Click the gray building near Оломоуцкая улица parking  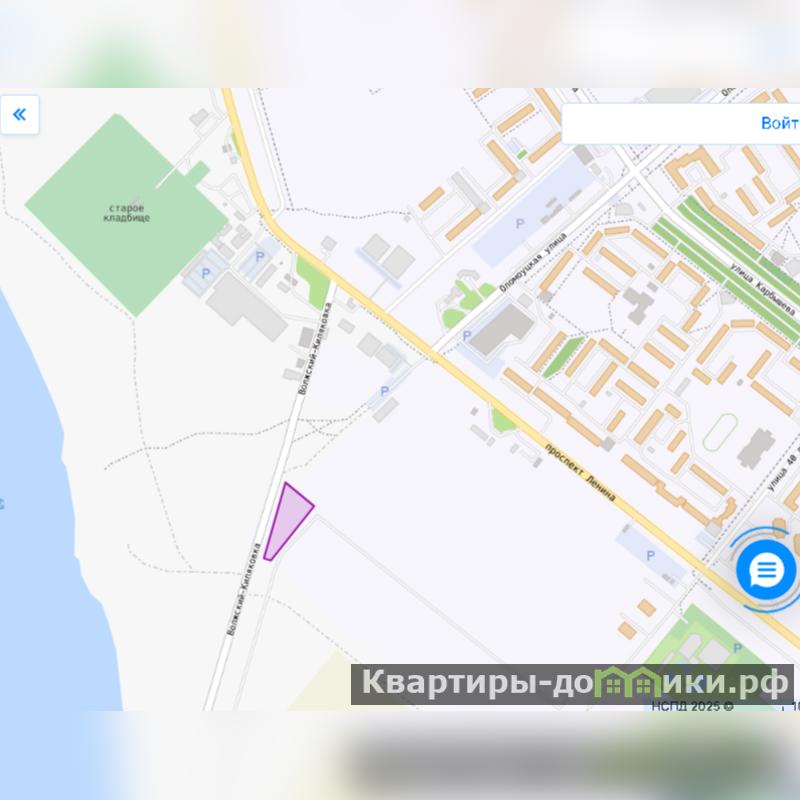pos(501,329)
